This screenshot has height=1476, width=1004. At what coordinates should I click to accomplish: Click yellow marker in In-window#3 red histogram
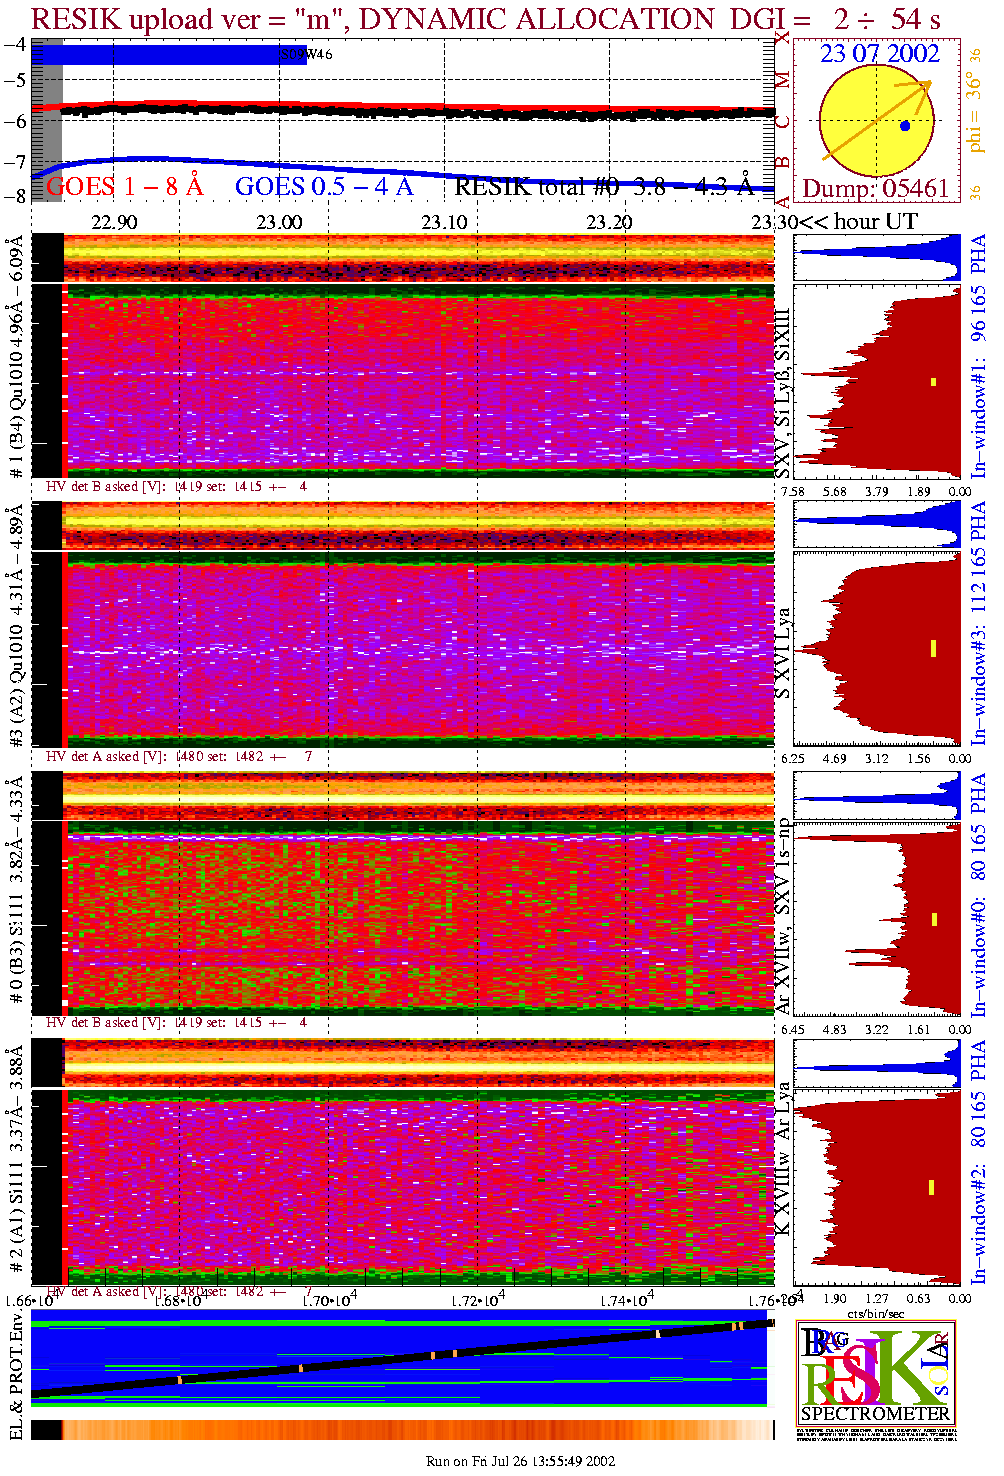(933, 648)
